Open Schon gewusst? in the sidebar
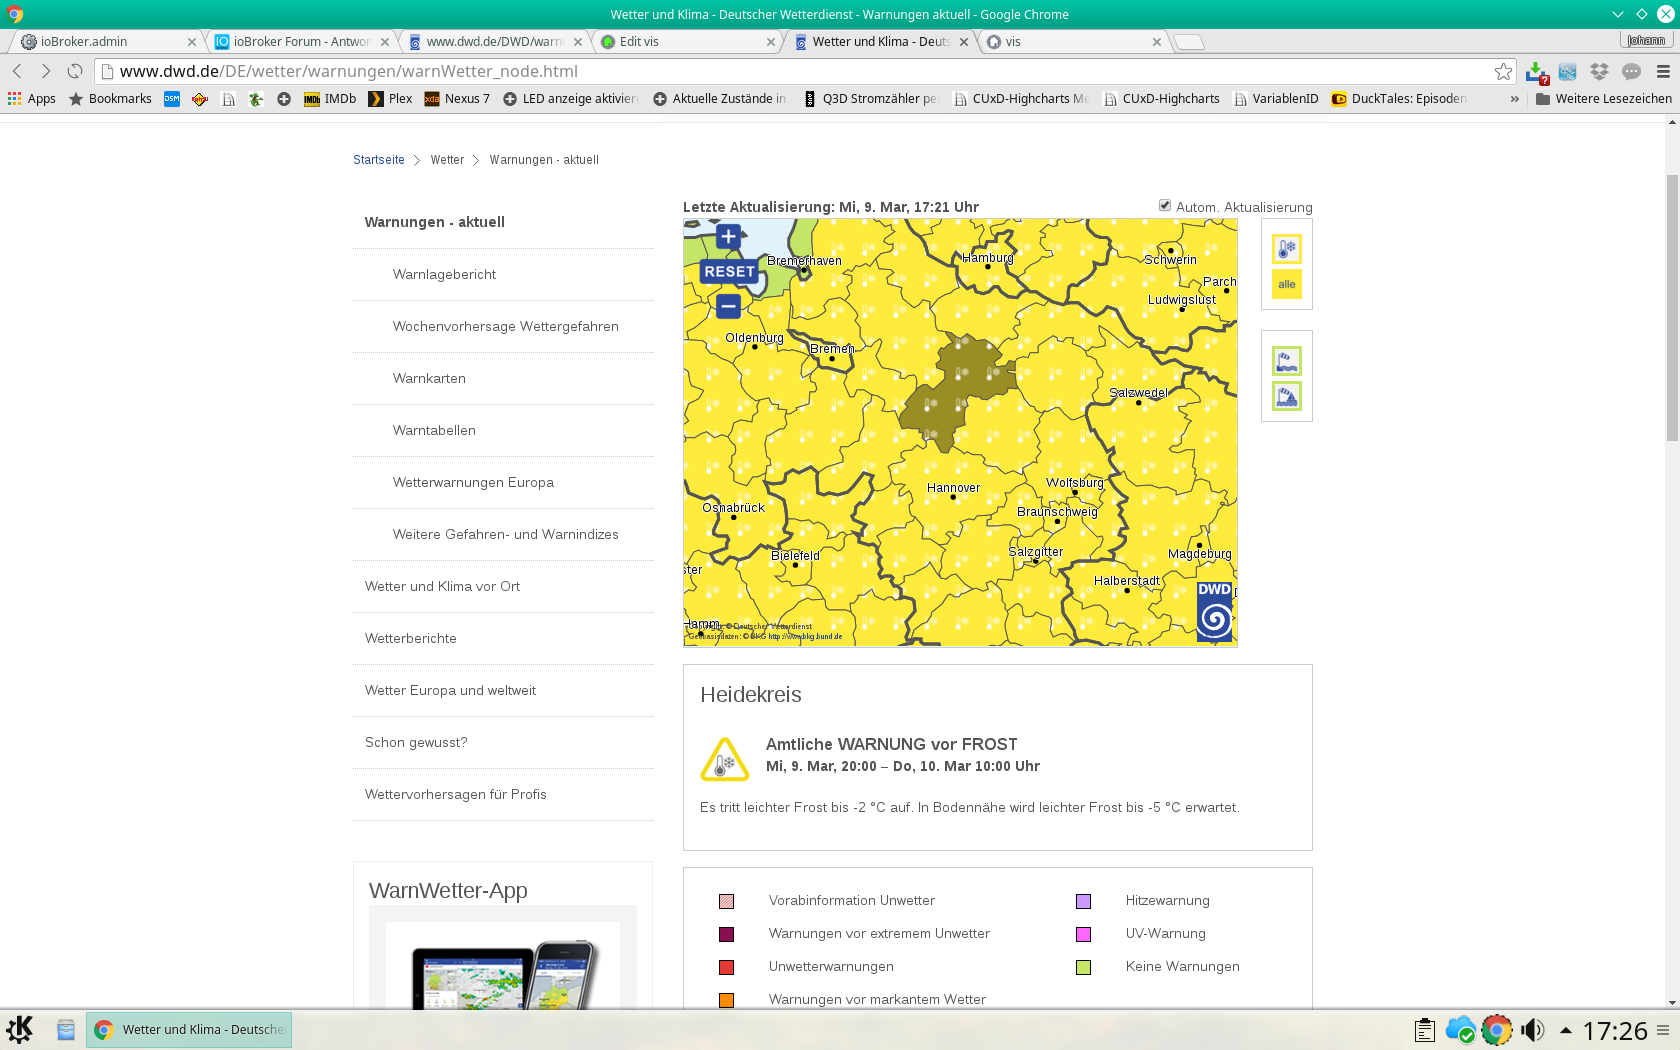 [x=416, y=742]
